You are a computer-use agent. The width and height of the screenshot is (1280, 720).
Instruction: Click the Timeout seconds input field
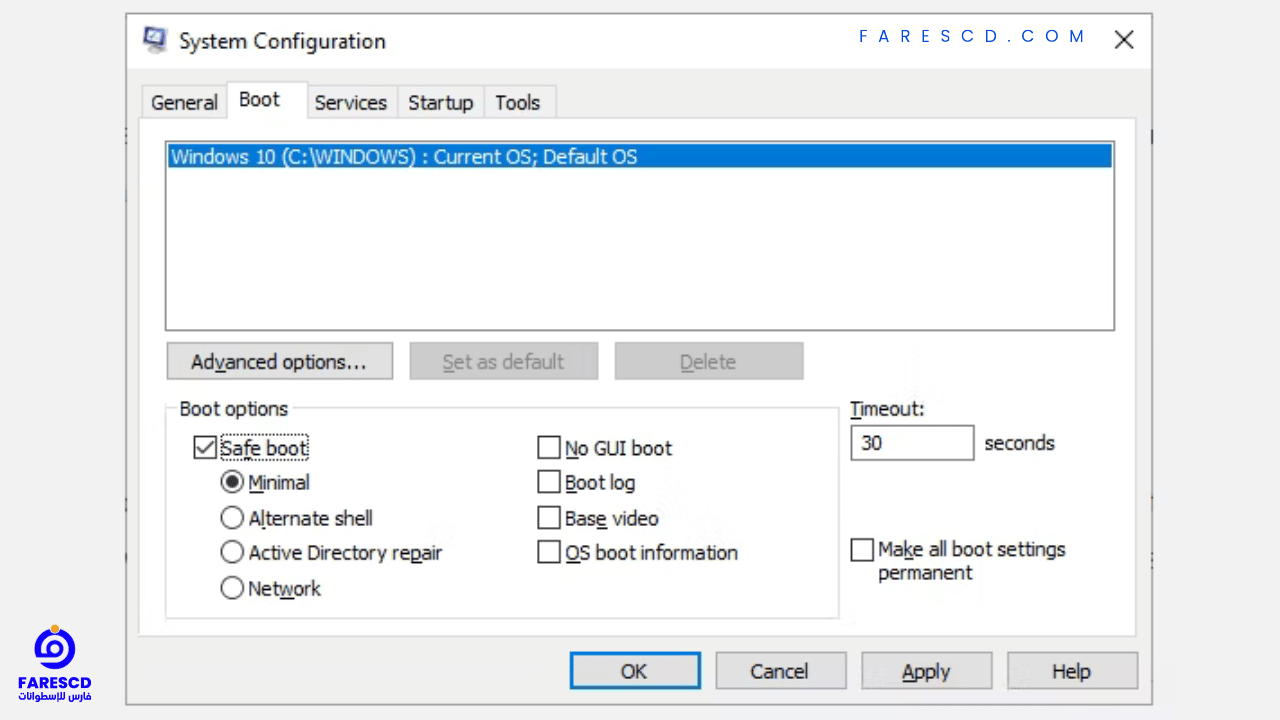(912, 443)
